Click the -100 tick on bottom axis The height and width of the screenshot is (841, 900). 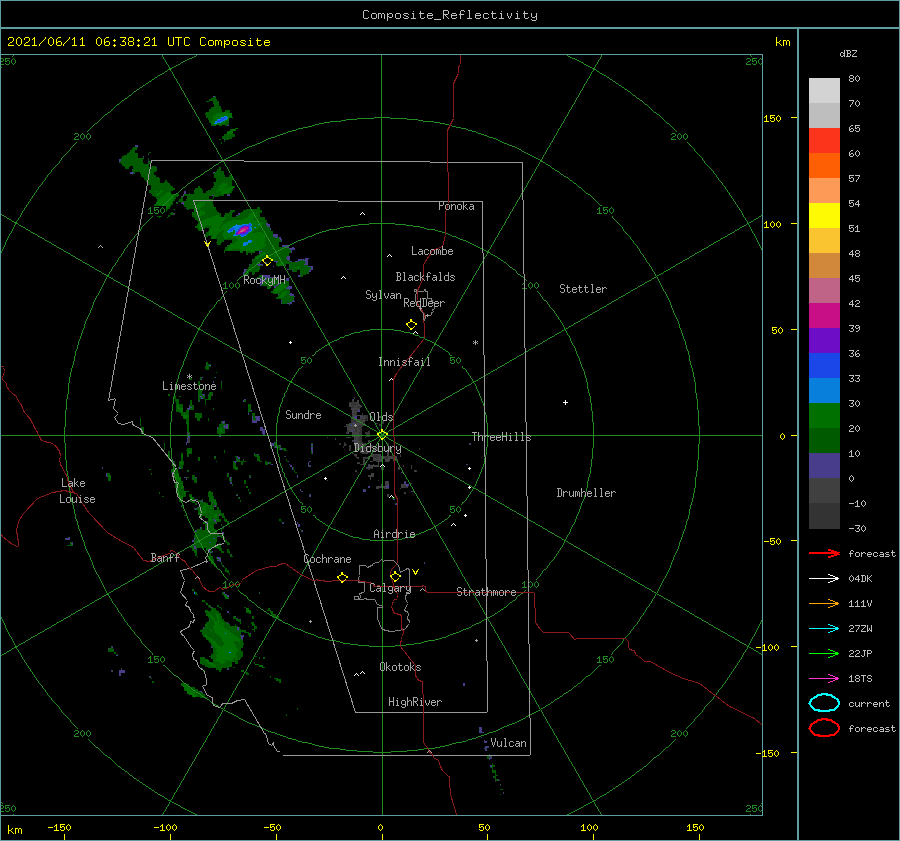[165, 827]
